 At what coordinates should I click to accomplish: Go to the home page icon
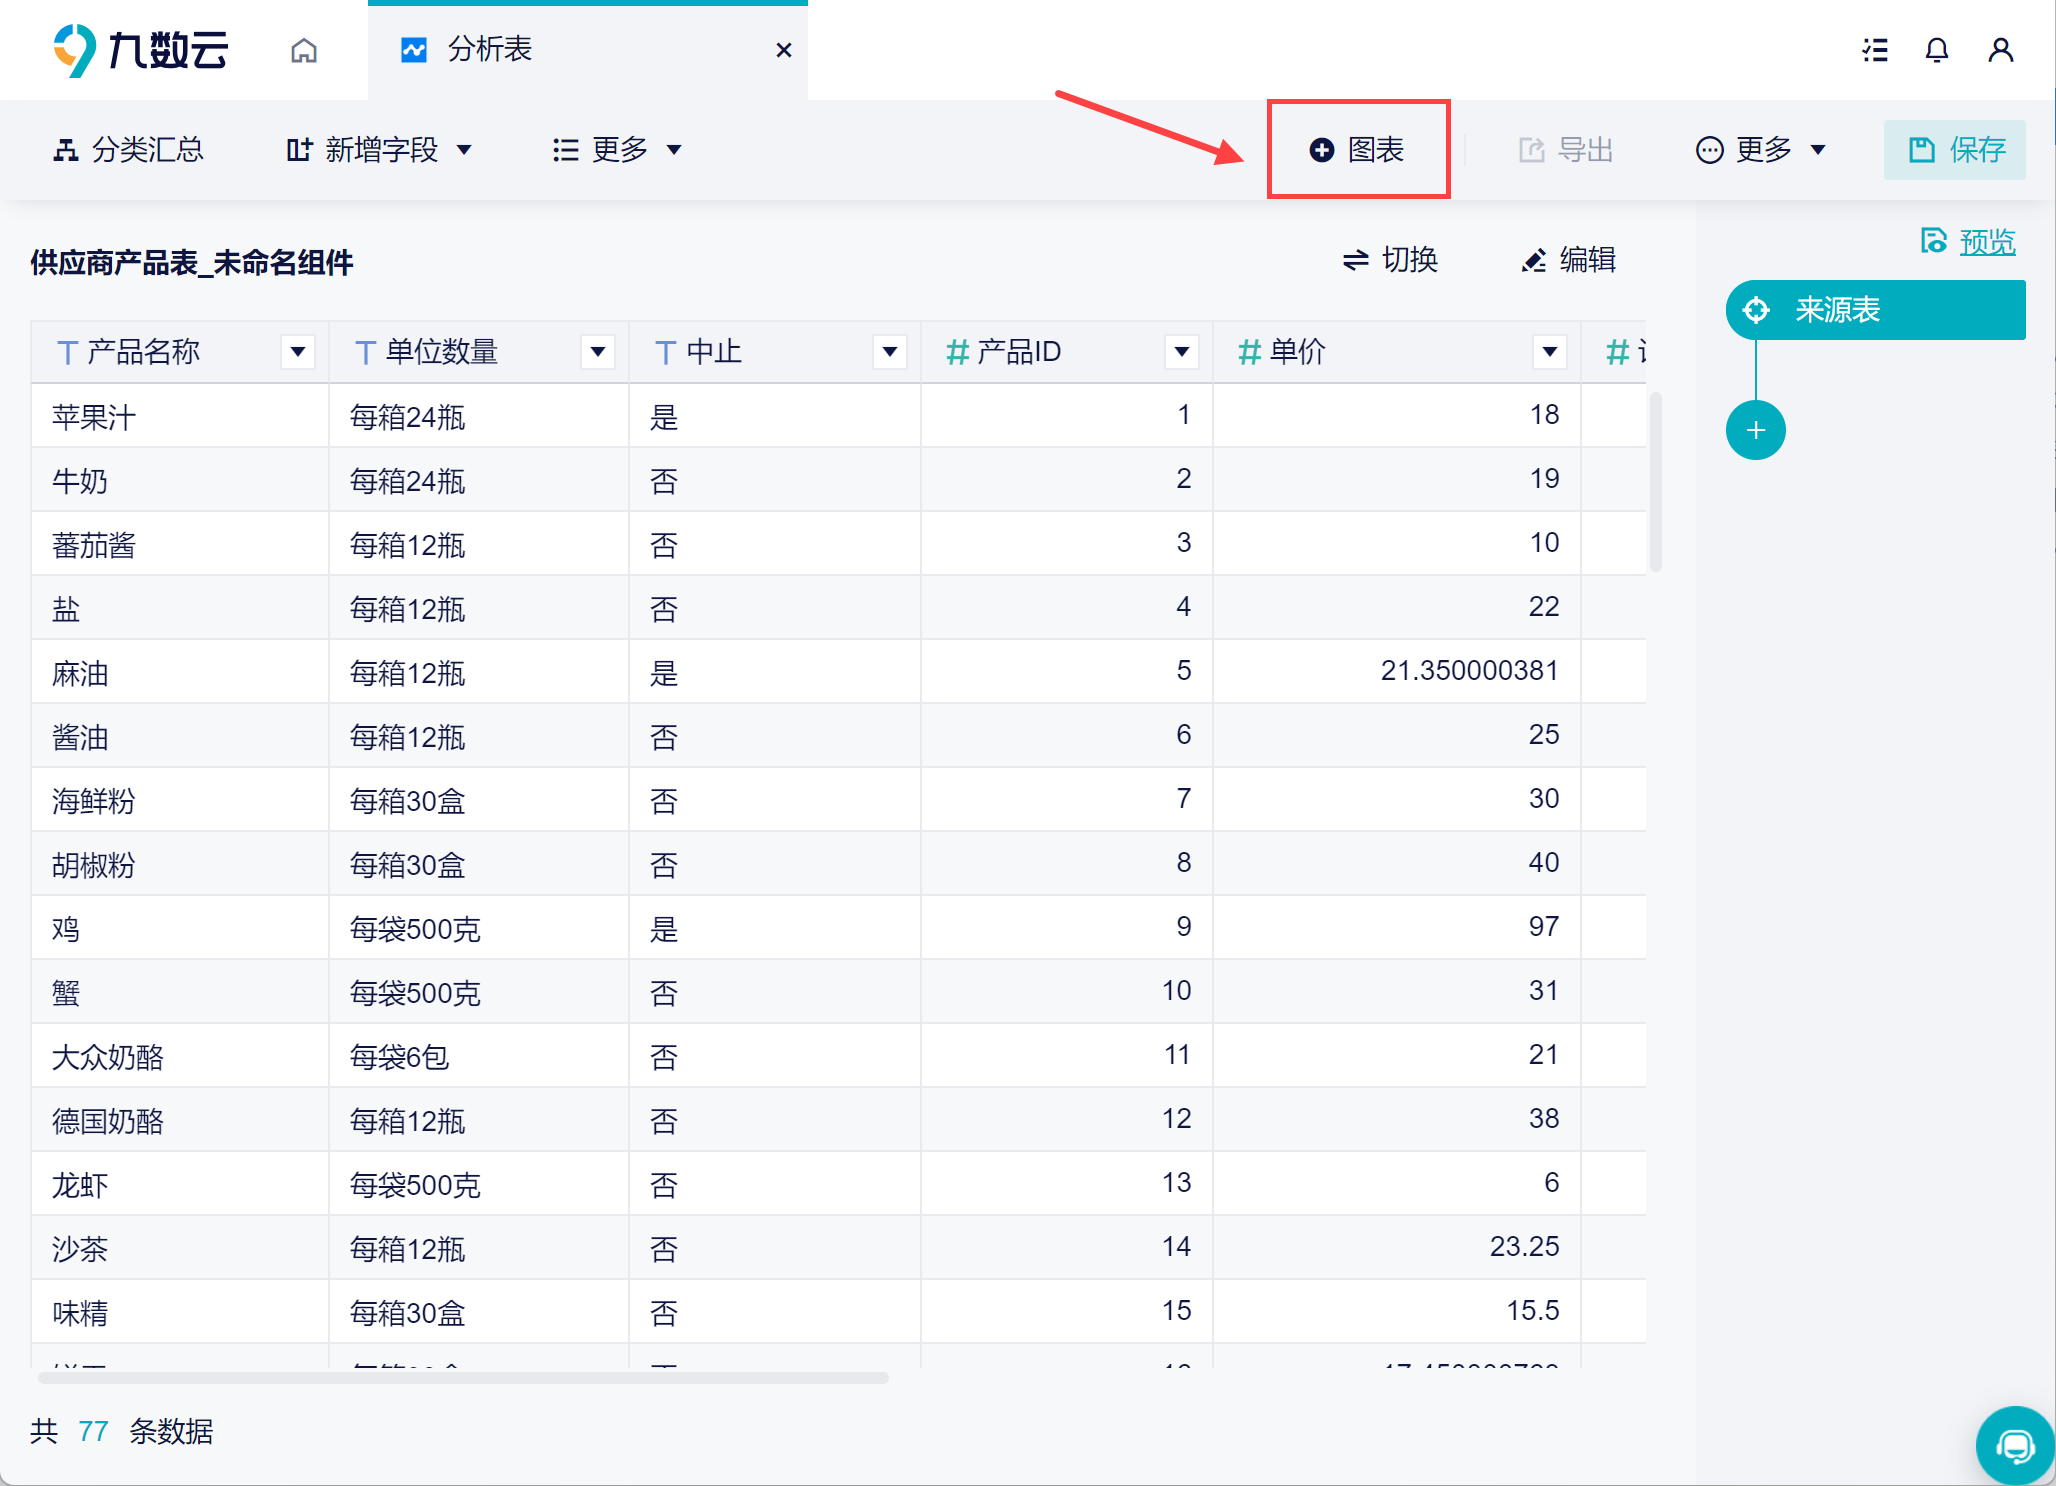tap(304, 50)
